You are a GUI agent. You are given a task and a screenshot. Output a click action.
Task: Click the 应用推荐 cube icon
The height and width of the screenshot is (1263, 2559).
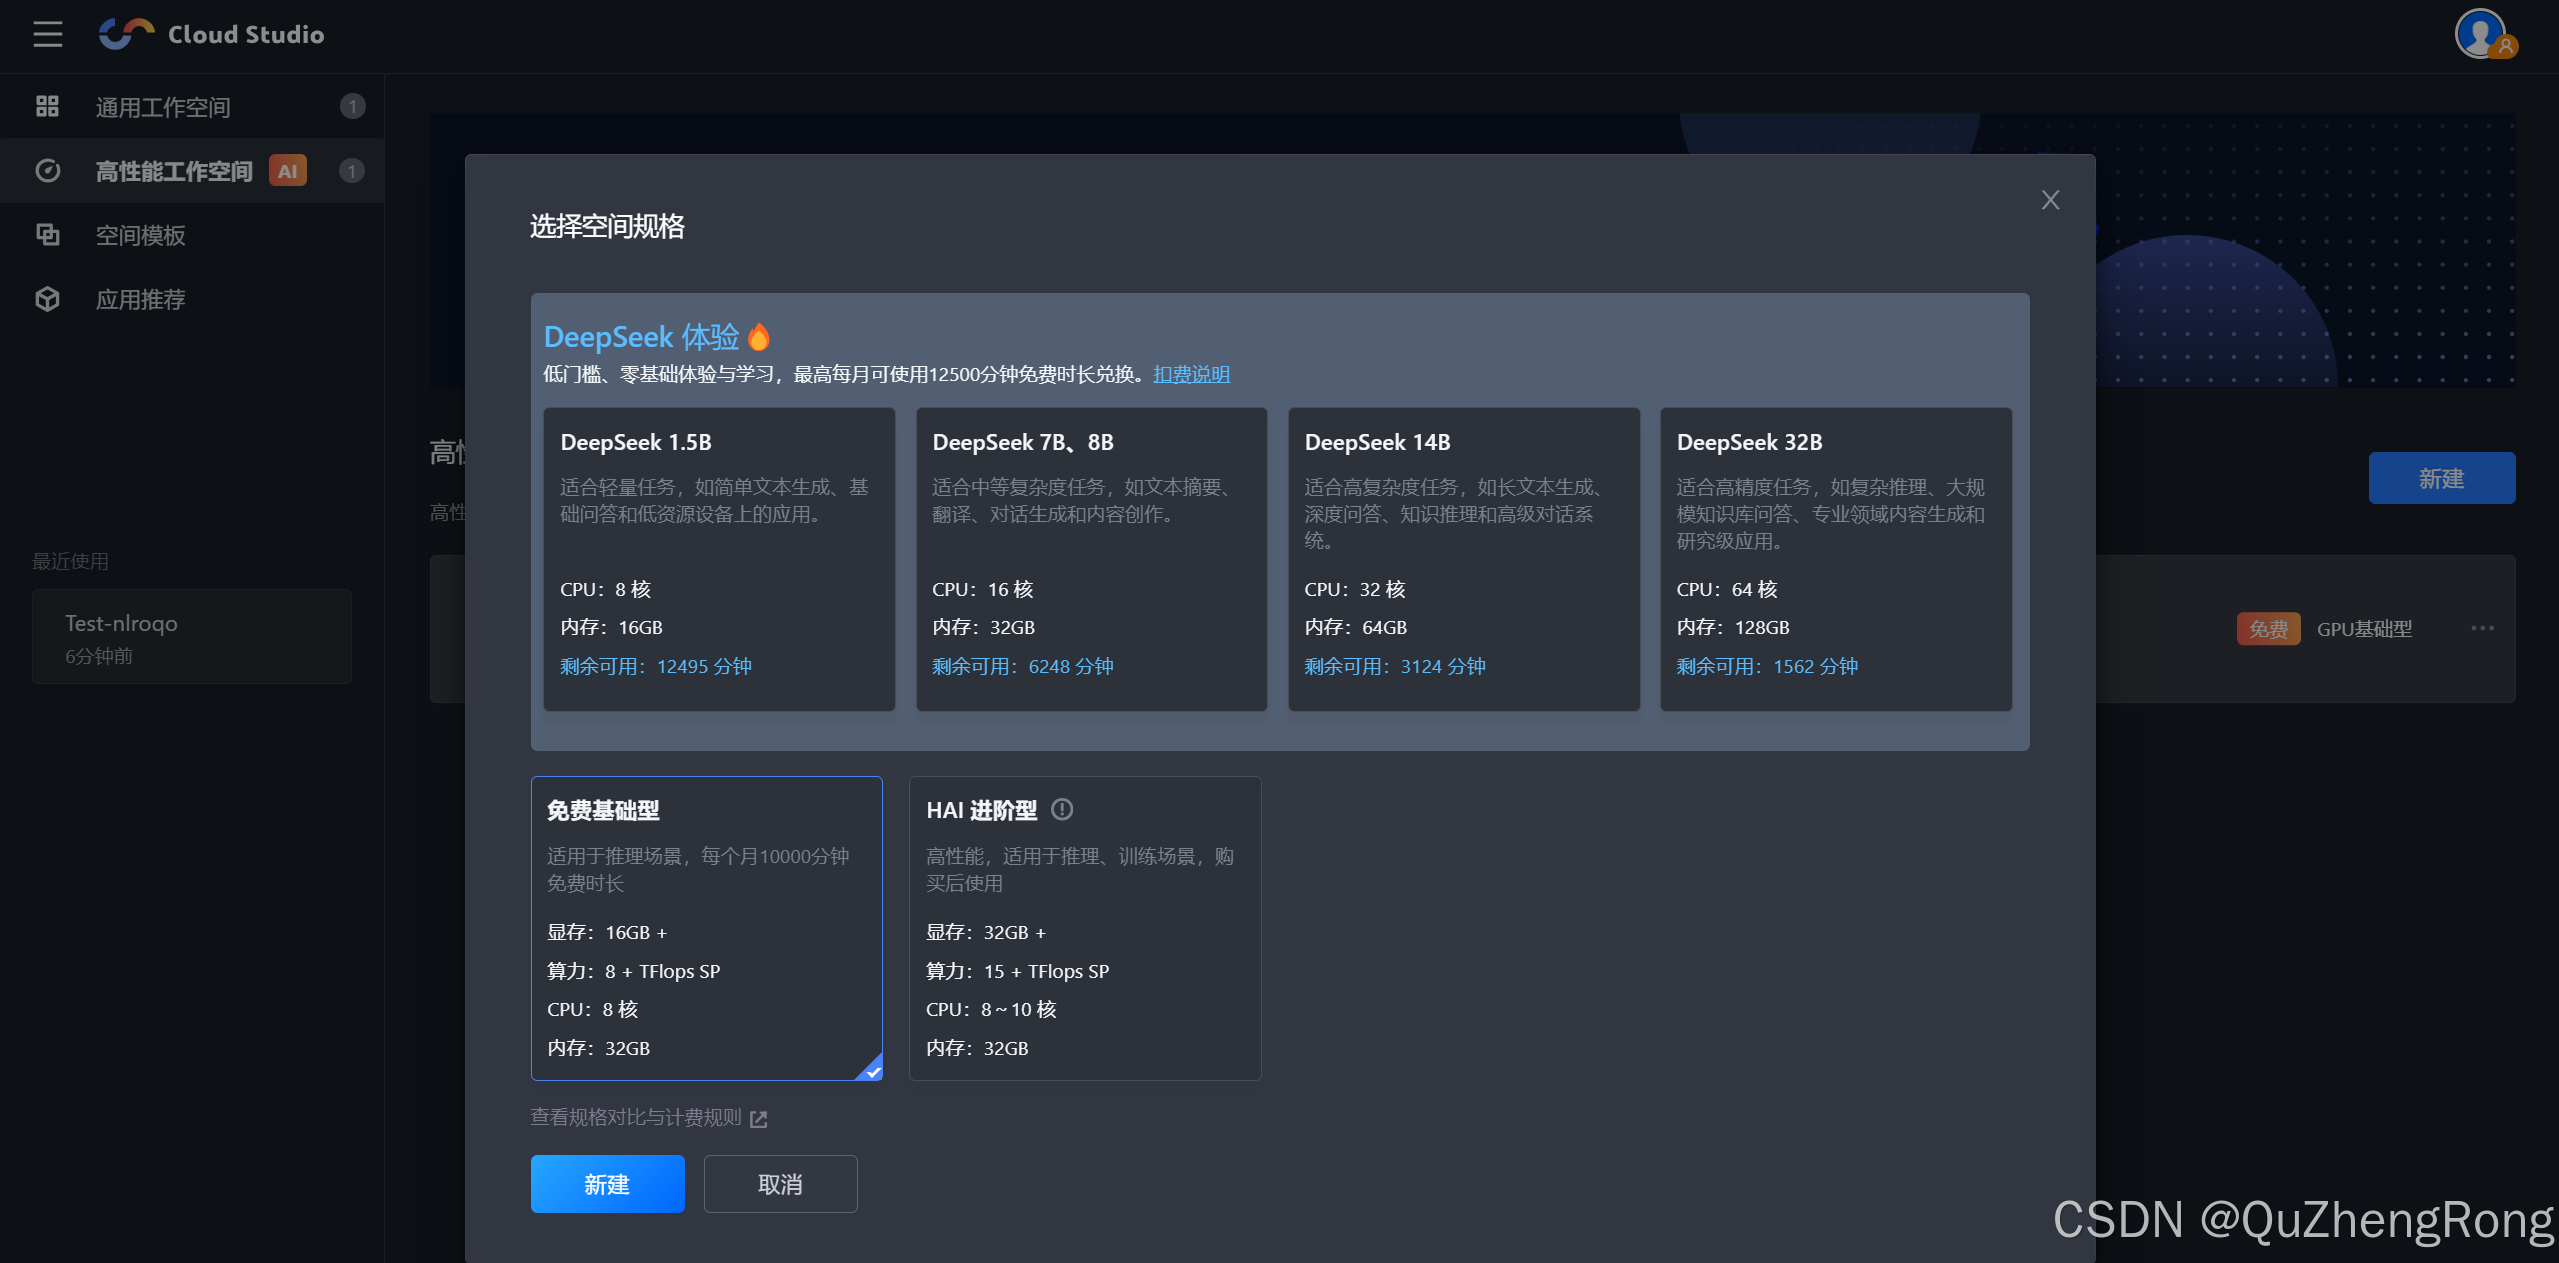pyautogui.click(x=47, y=299)
